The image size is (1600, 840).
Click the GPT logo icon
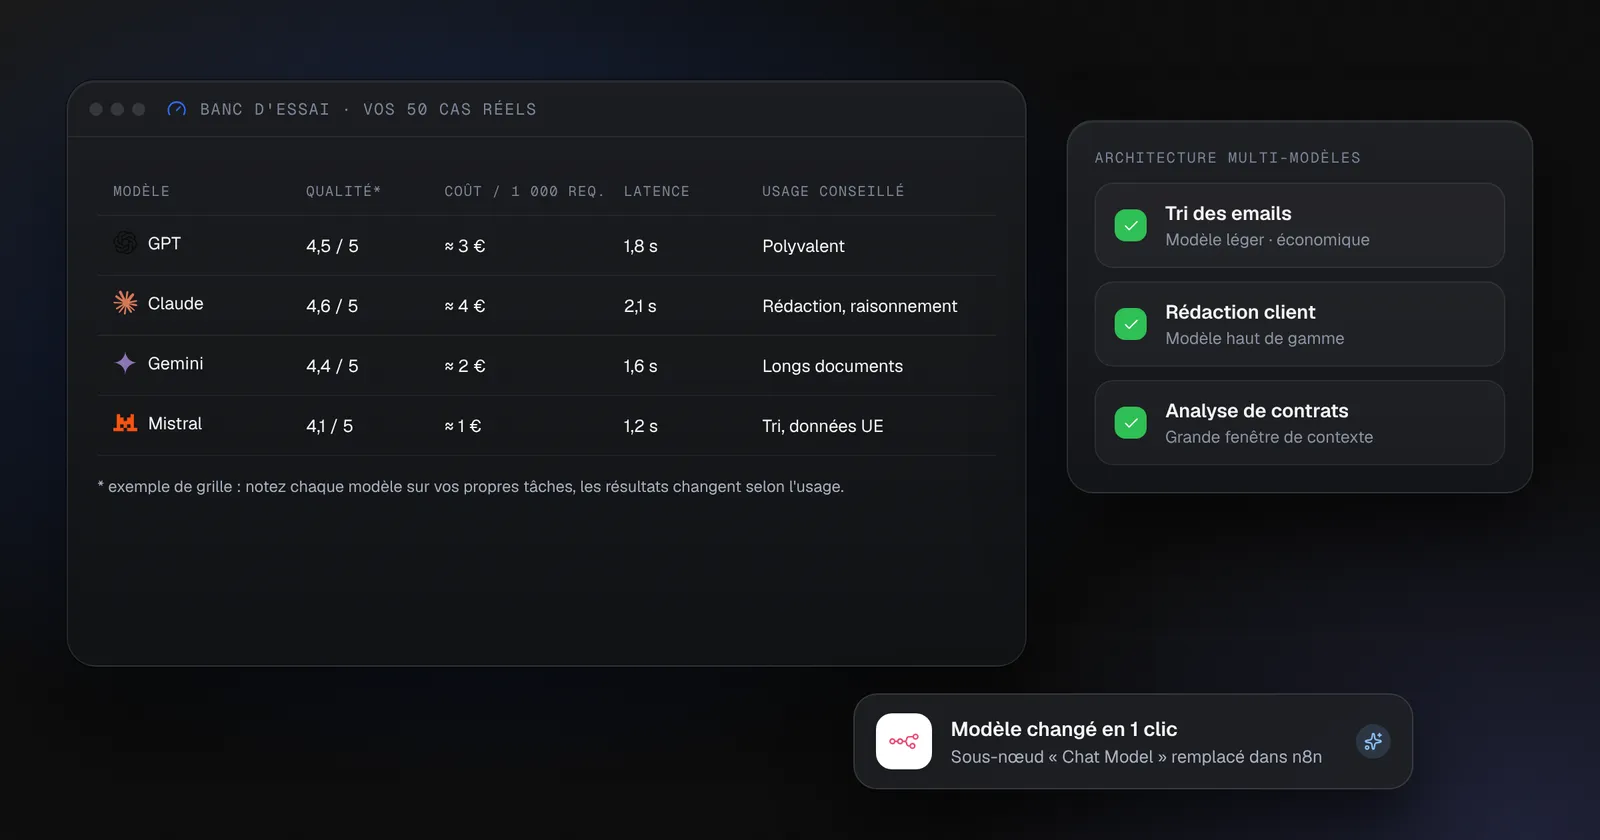tap(125, 243)
